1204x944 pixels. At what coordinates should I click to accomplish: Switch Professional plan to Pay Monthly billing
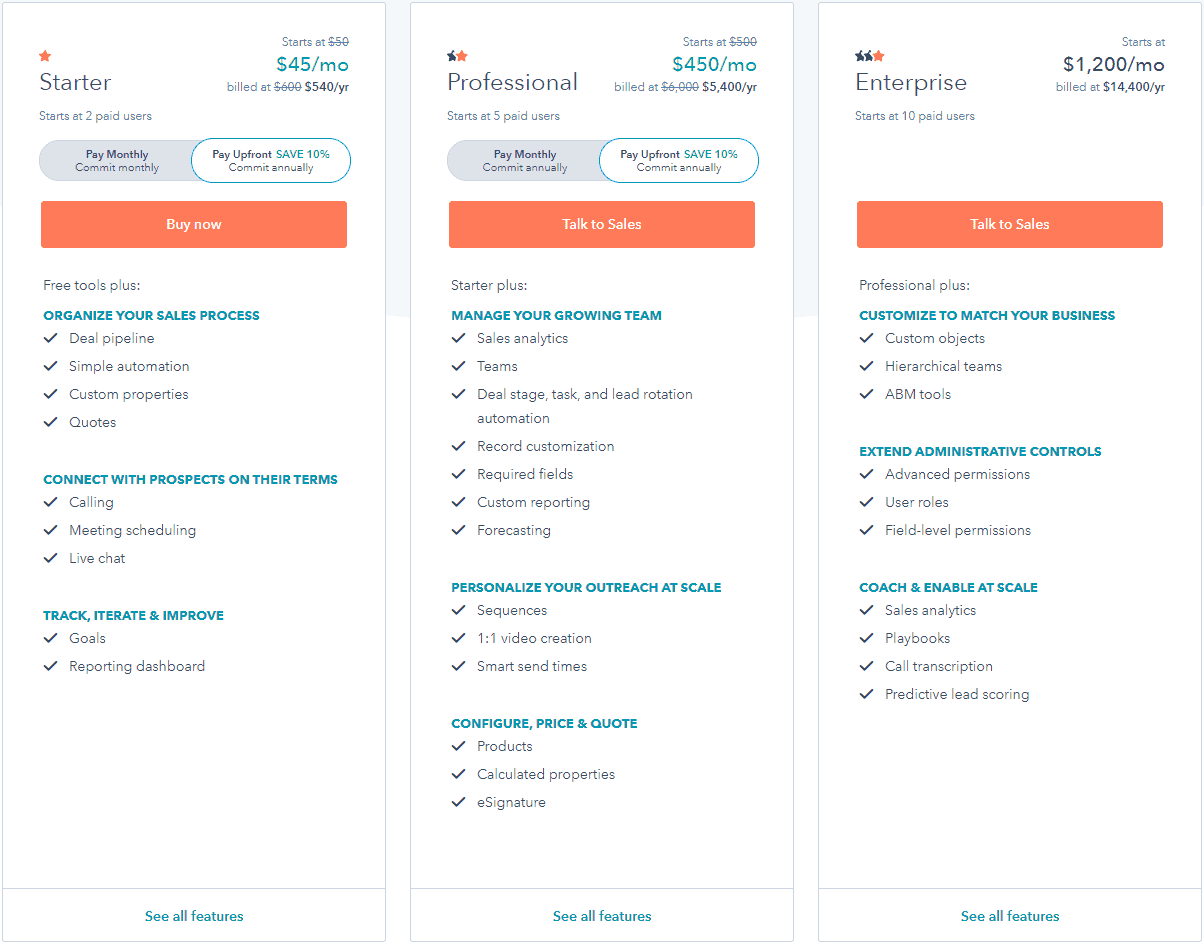[525, 160]
